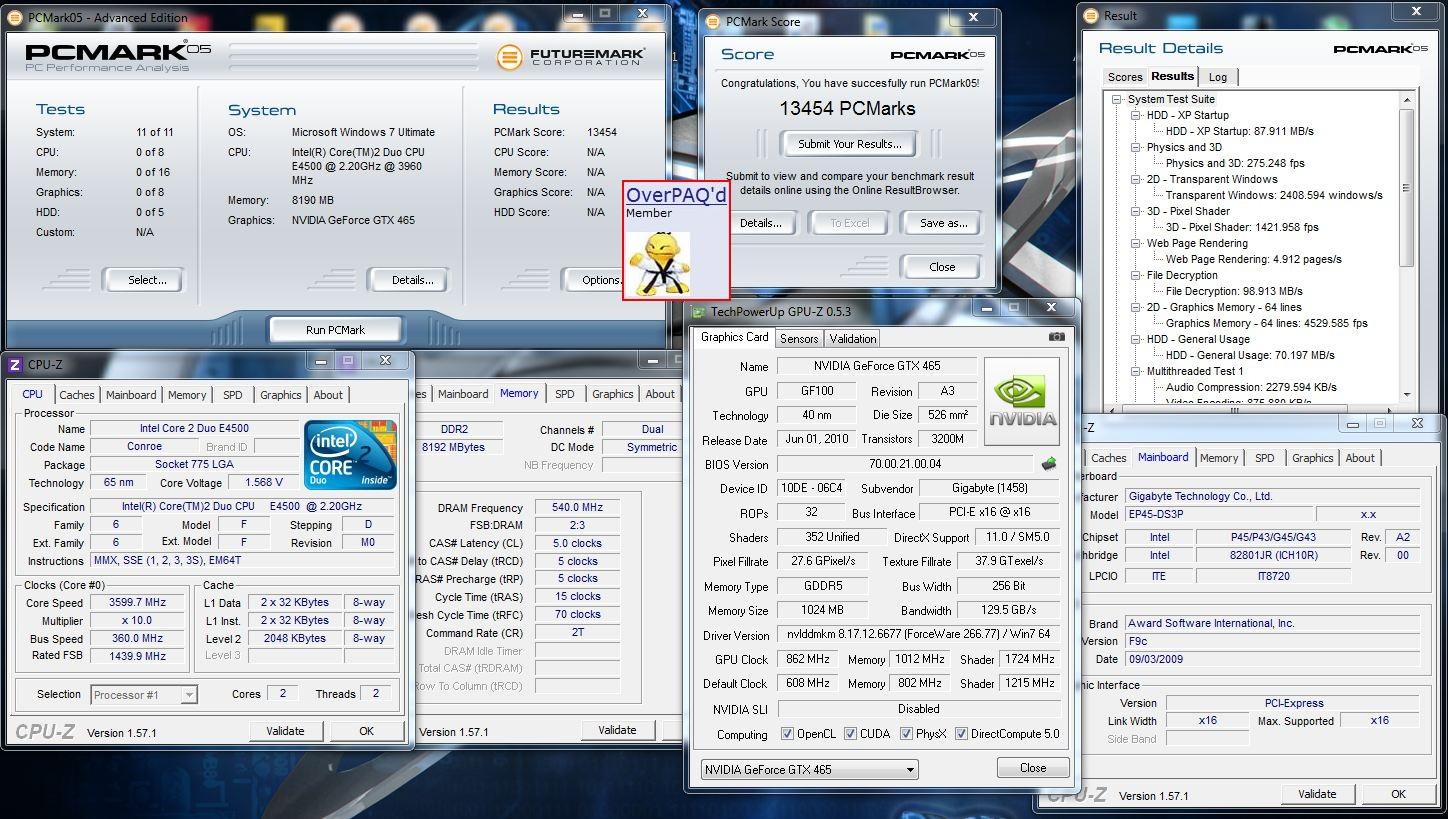
Task: Toggle the DirectCompute 5.0 checkbox
Action: 961,734
